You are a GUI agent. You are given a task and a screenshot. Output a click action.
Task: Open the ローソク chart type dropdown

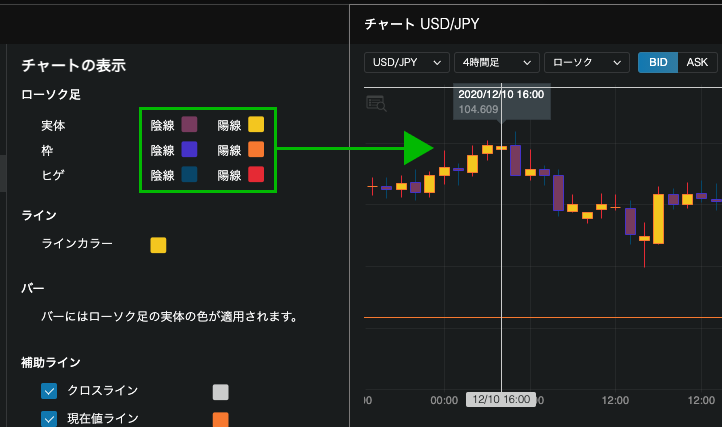pyautogui.click(x=586, y=62)
